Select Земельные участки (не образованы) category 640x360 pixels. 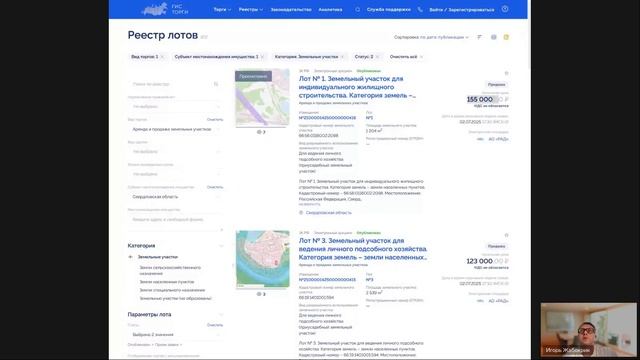click(x=175, y=298)
